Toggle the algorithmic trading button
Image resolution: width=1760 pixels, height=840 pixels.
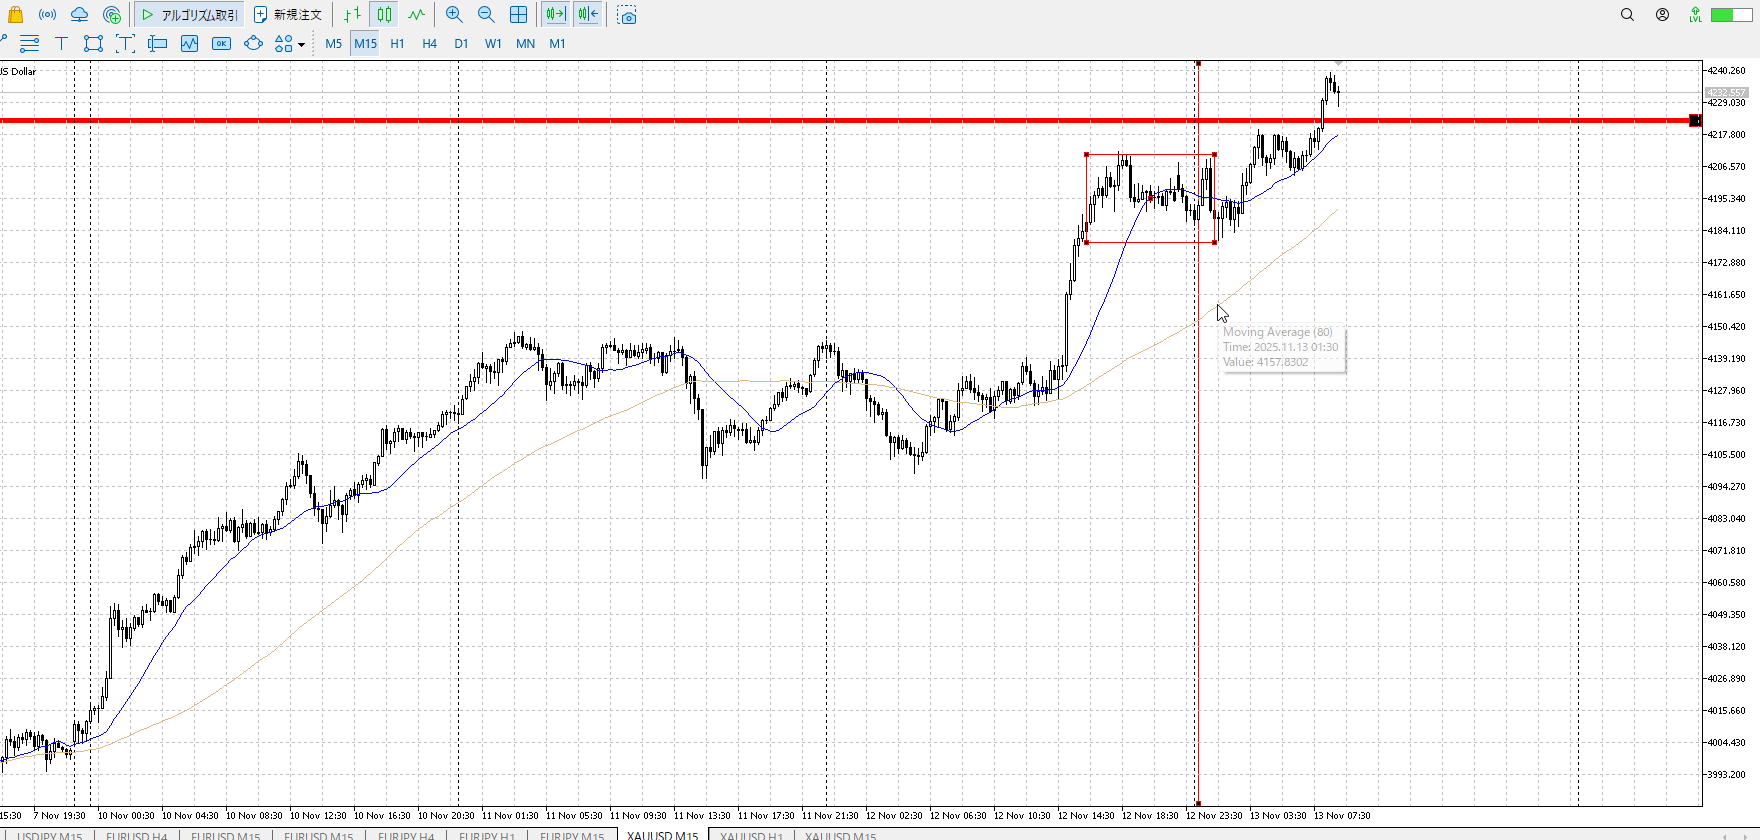point(190,15)
